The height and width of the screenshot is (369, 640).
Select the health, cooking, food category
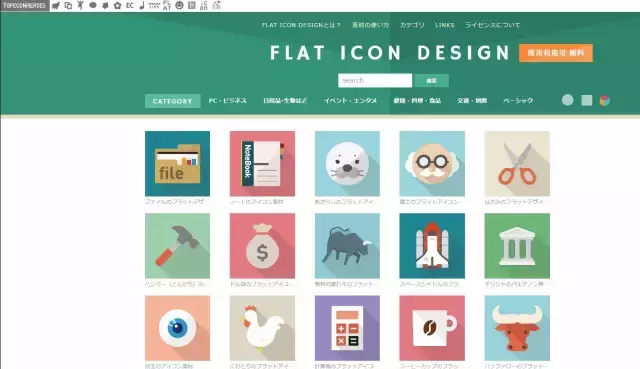417,100
